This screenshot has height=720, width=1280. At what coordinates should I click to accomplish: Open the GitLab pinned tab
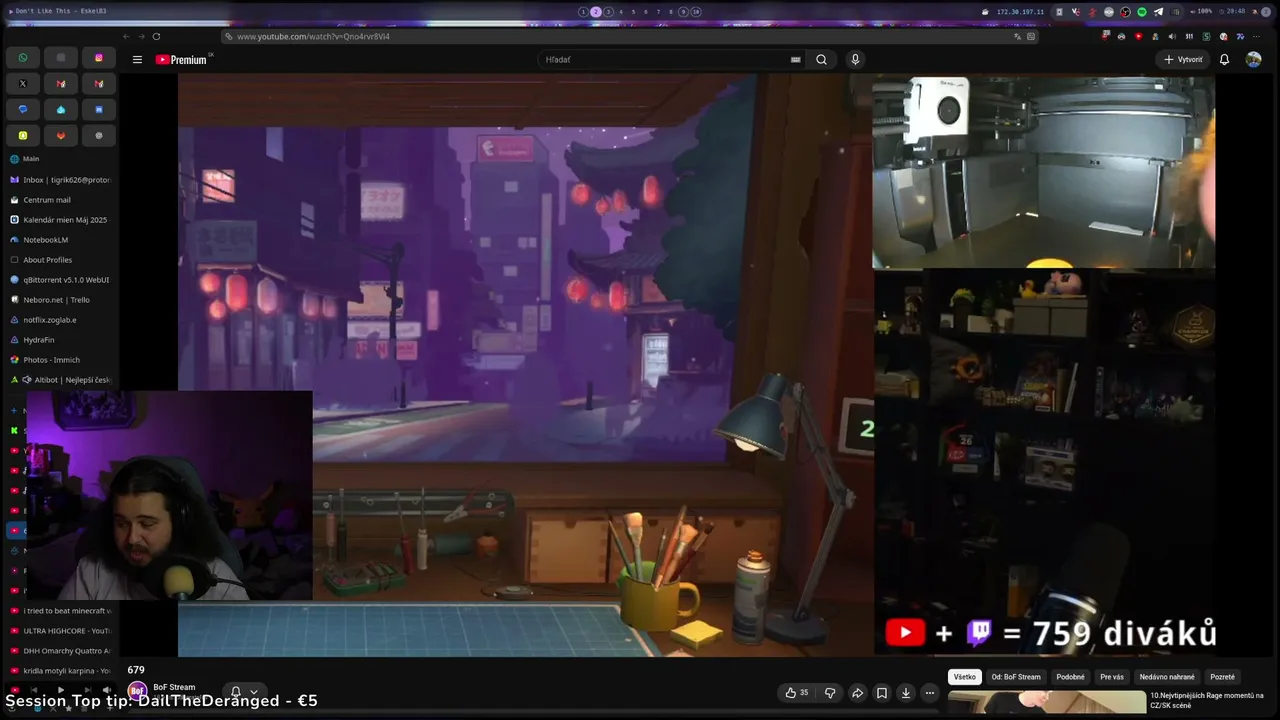[x=61, y=136]
